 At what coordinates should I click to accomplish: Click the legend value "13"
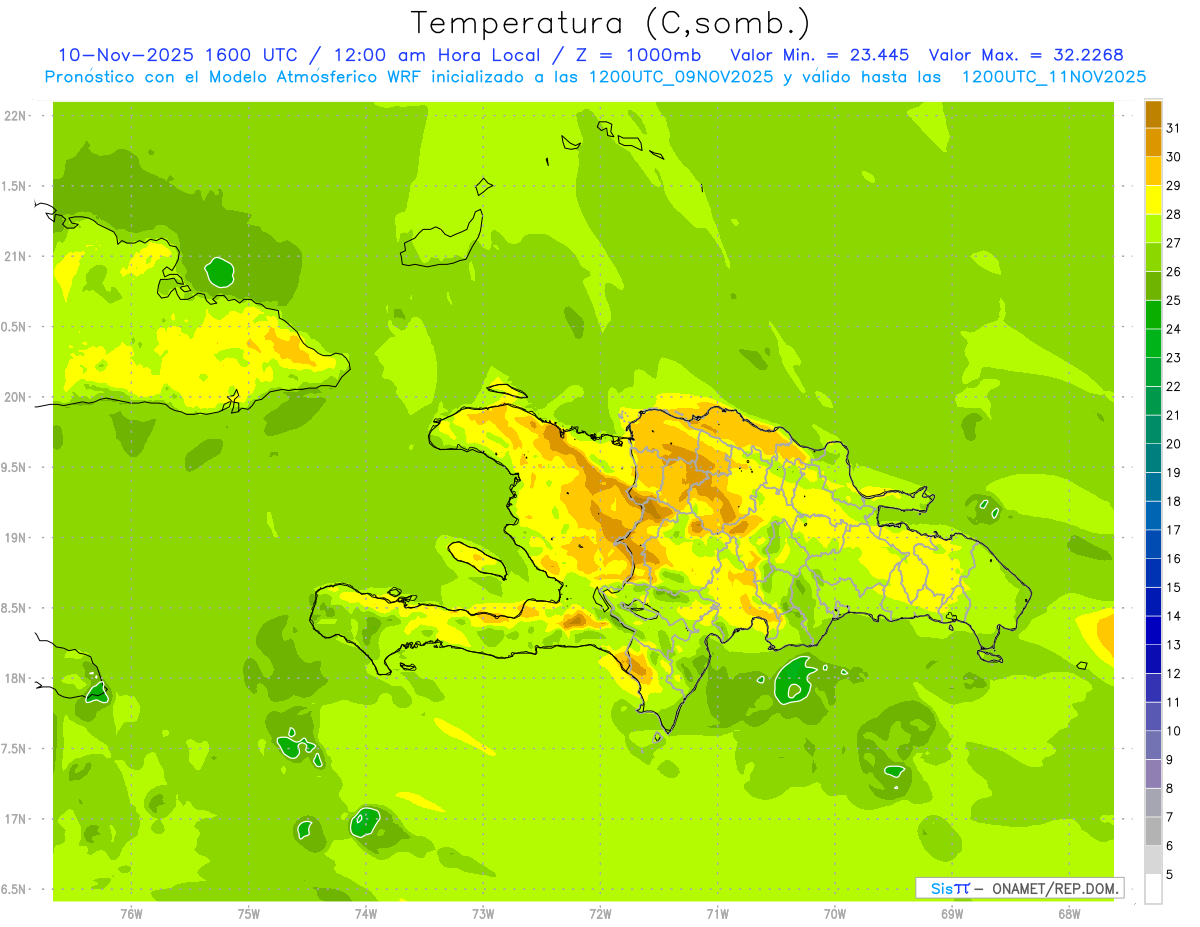1174,645
